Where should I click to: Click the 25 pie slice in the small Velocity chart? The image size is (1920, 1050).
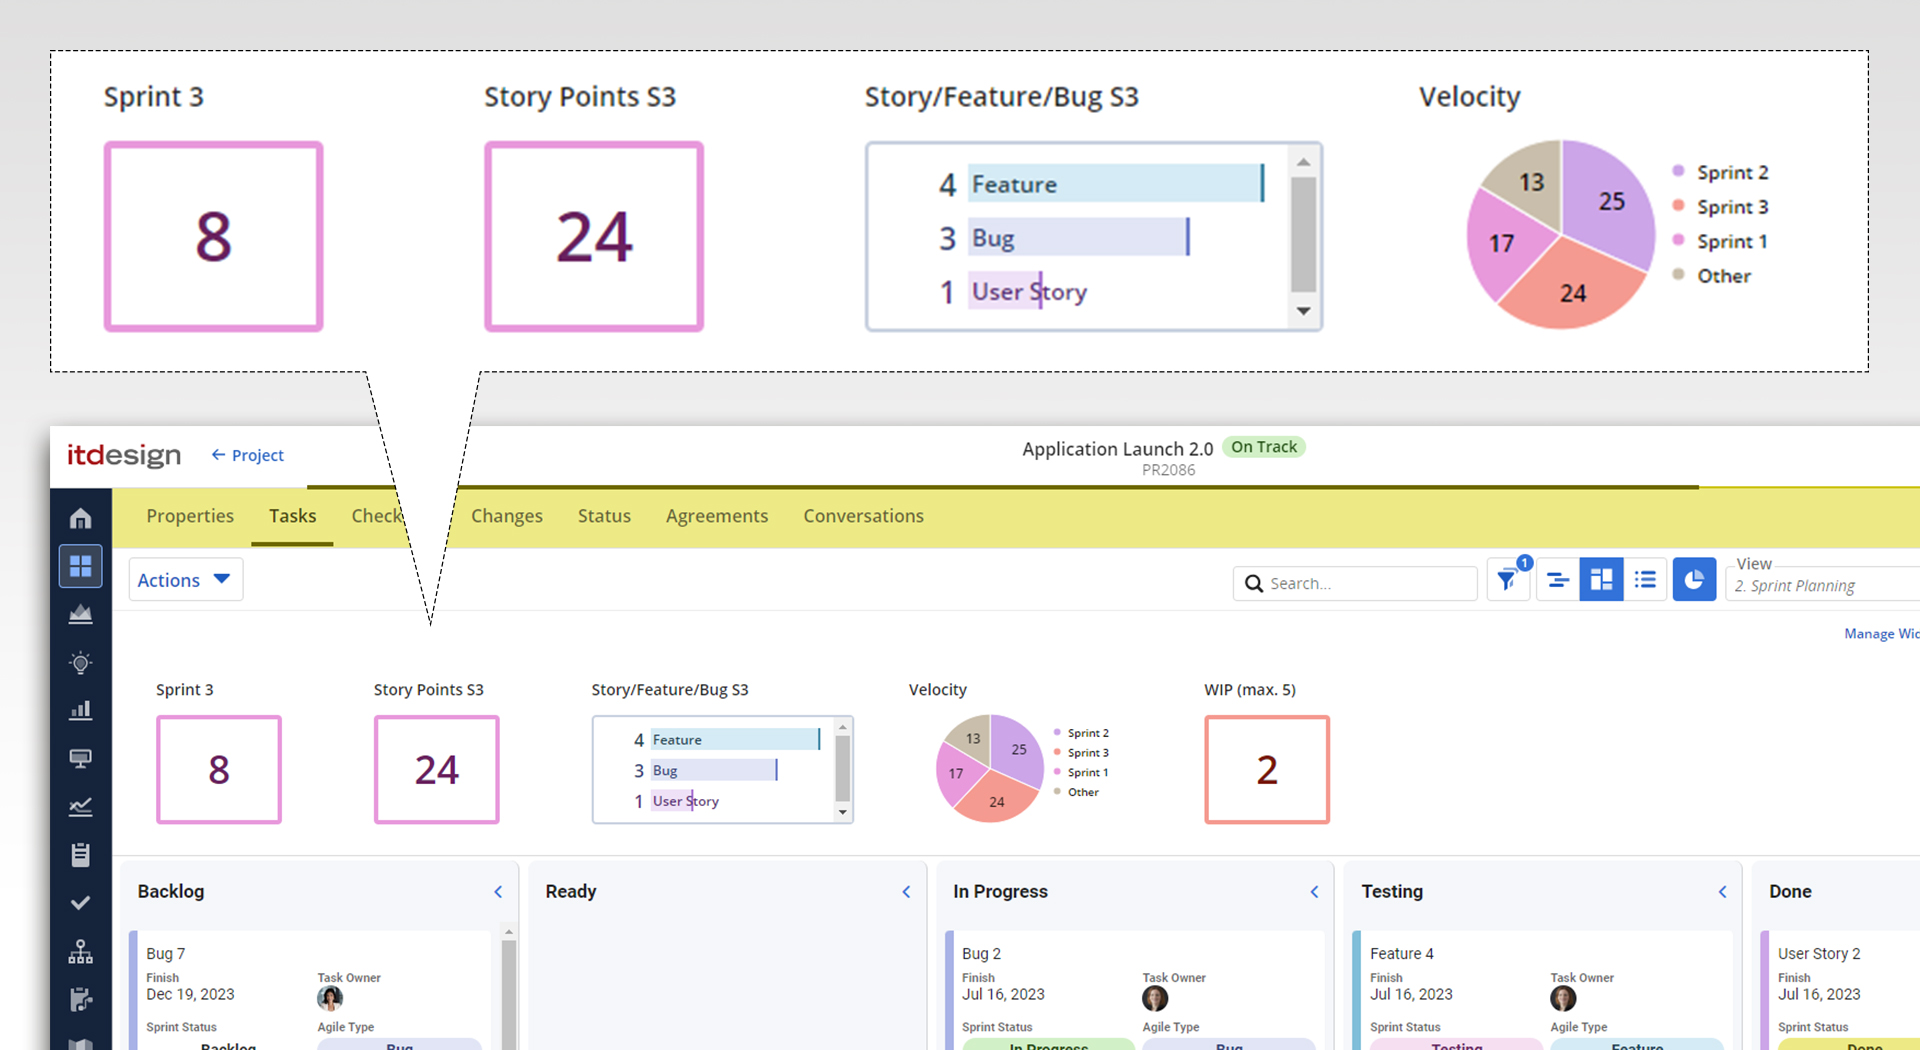[x=1018, y=748]
